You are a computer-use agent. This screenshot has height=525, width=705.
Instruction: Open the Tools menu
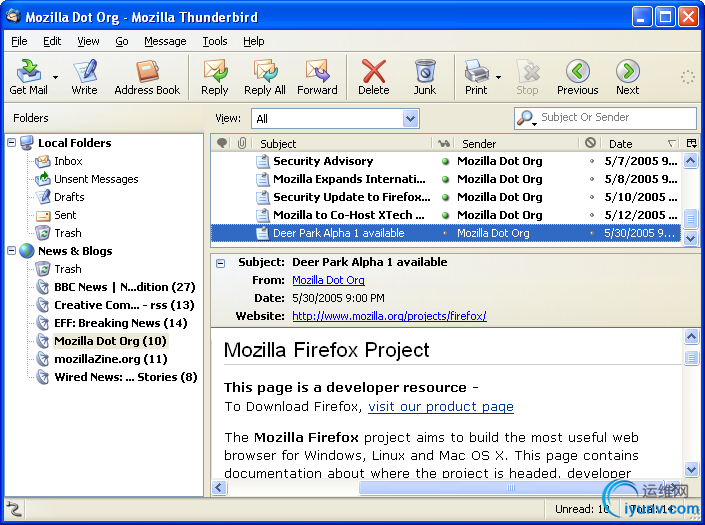click(215, 41)
